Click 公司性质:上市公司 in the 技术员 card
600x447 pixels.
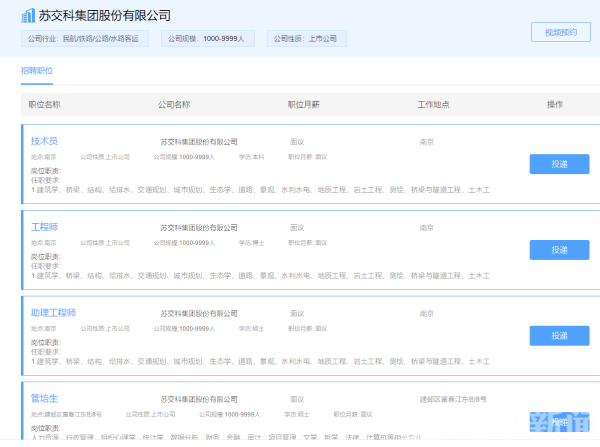click(x=105, y=157)
